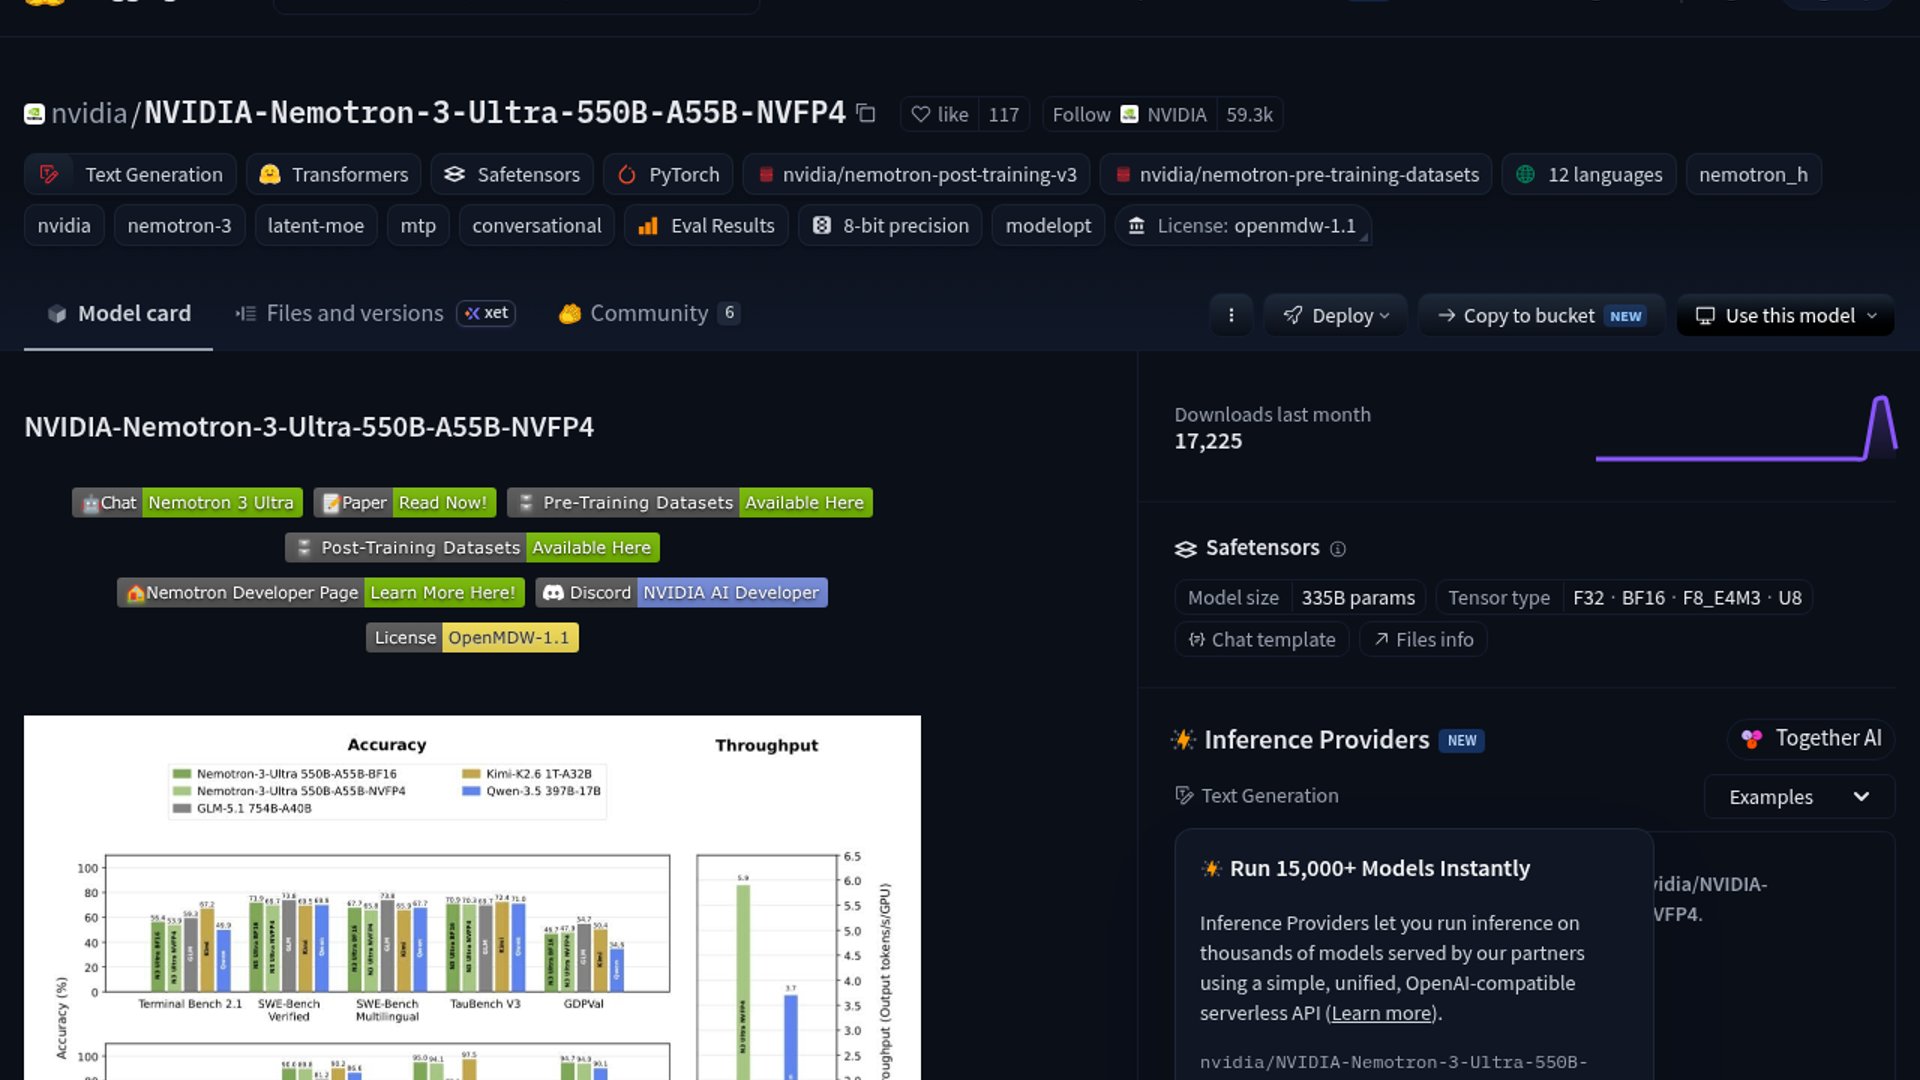Select the Text Generation tag
1920x1080 pixels.
130,175
